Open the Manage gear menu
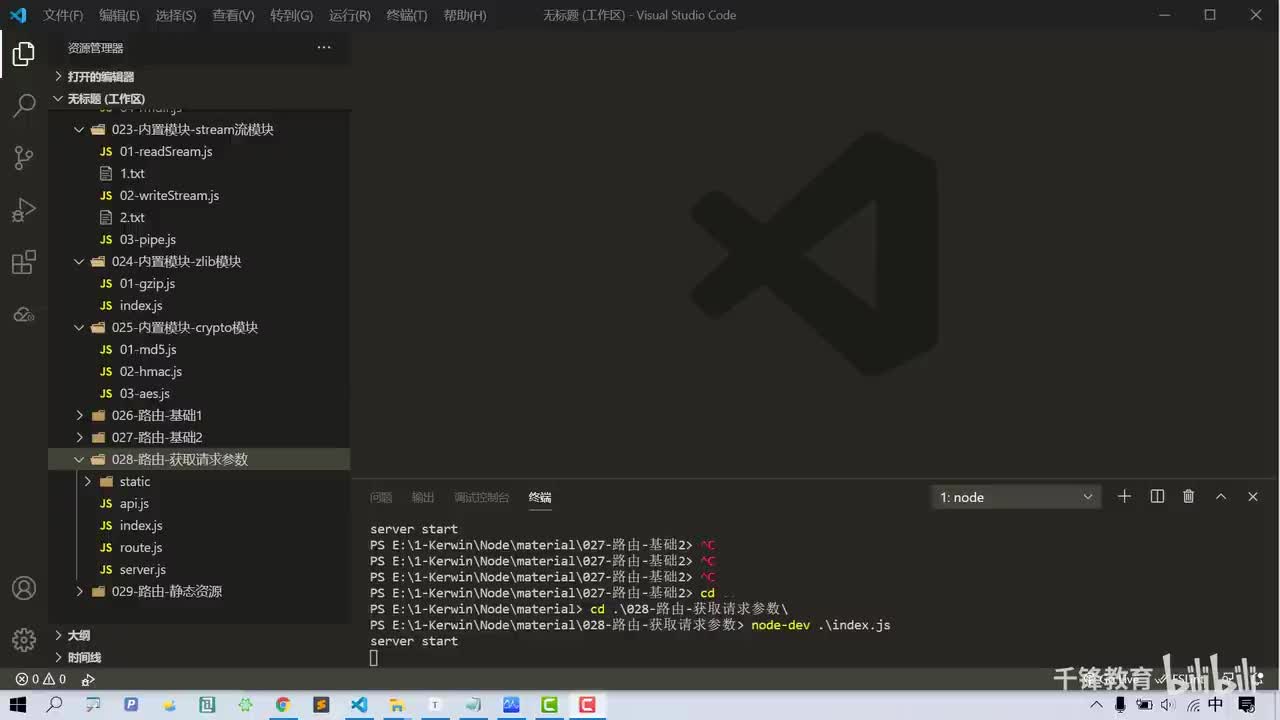1280x720 pixels. coord(24,639)
